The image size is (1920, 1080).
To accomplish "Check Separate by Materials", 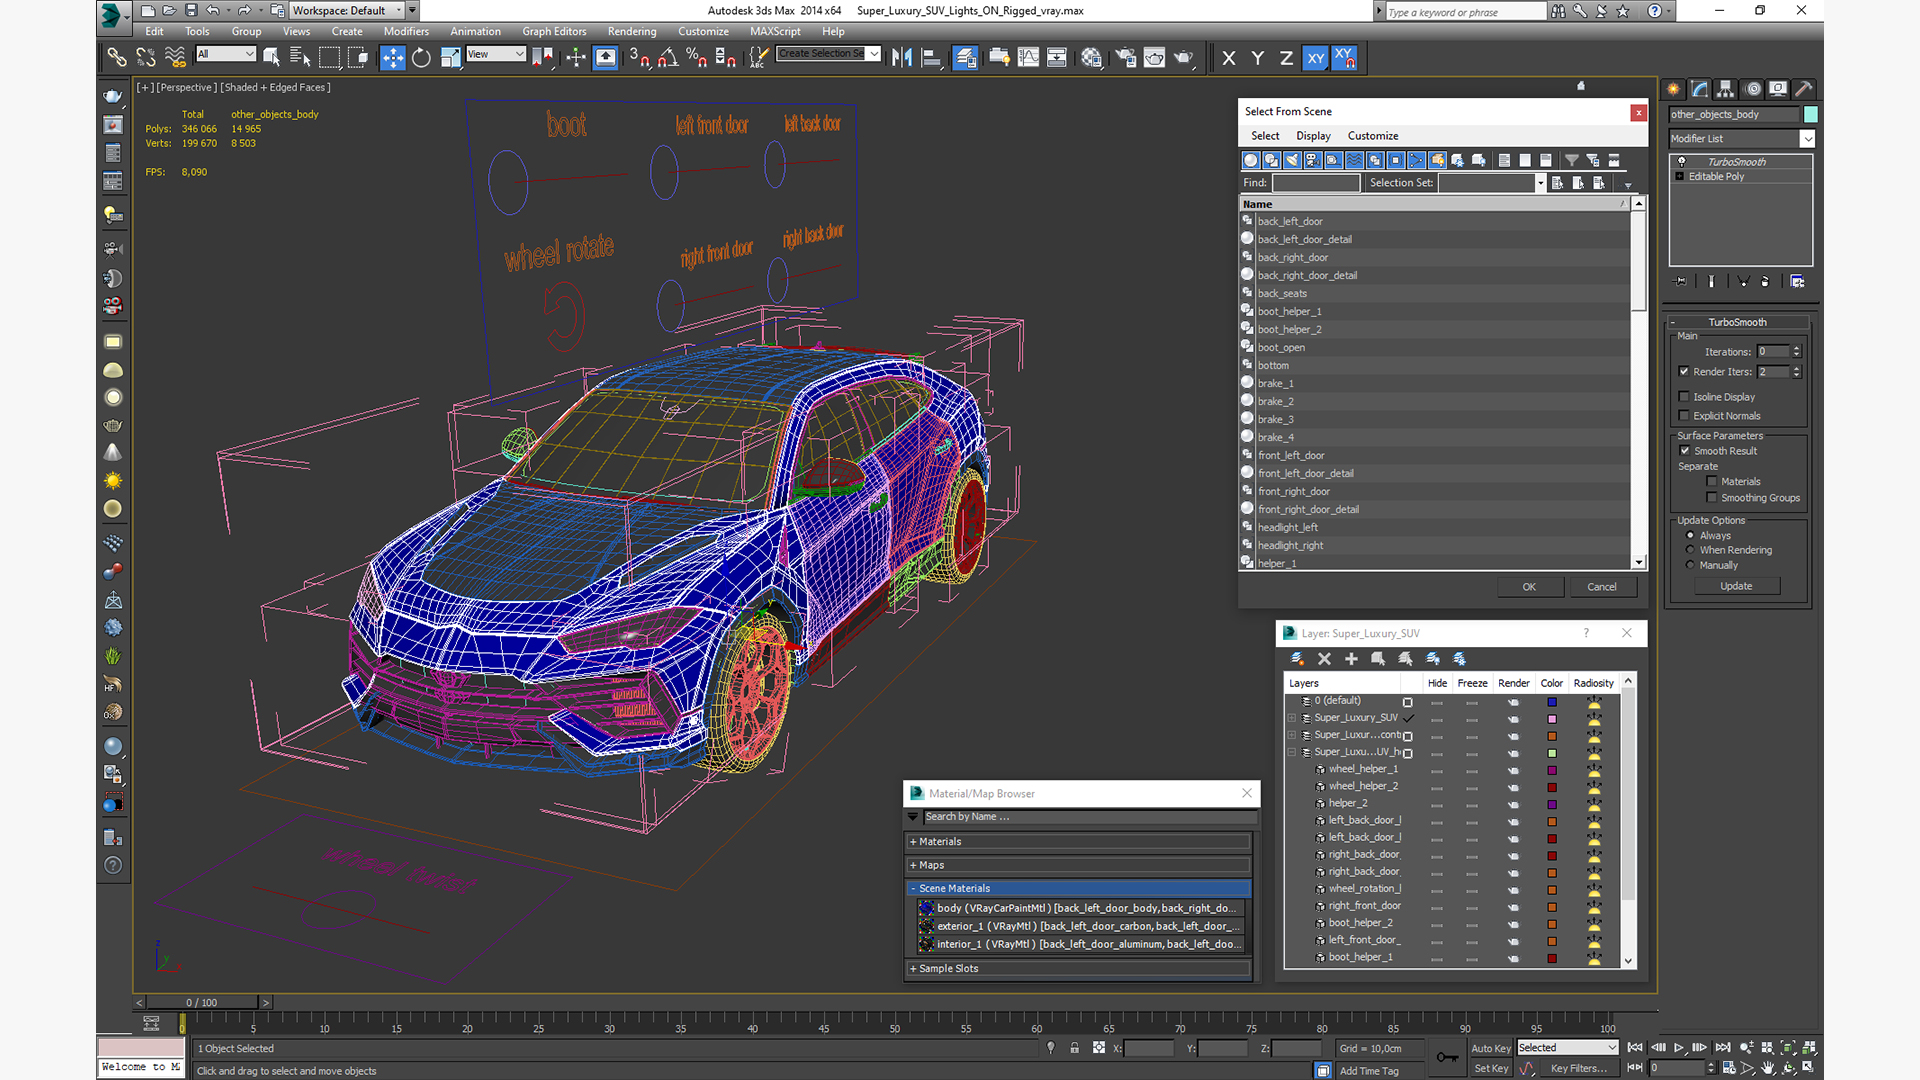I will [x=1712, y=482].
